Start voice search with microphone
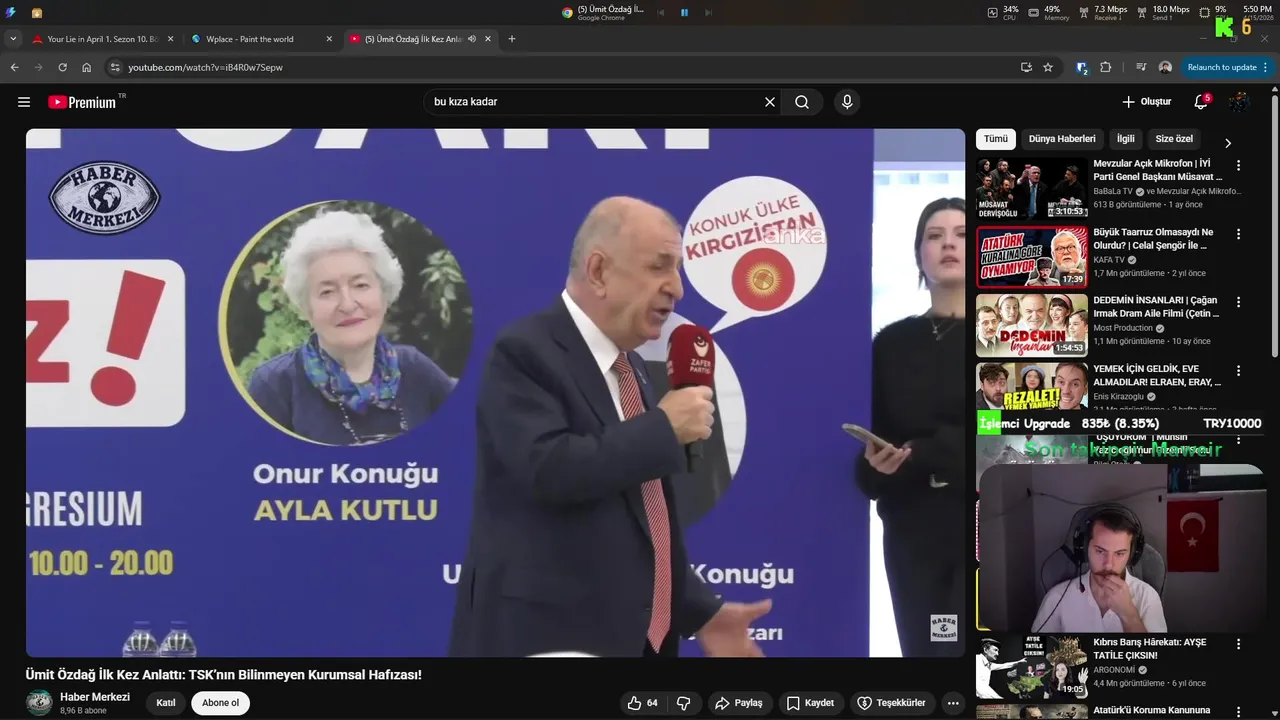The image size is (1280, 720). click(x=847, y=102)
